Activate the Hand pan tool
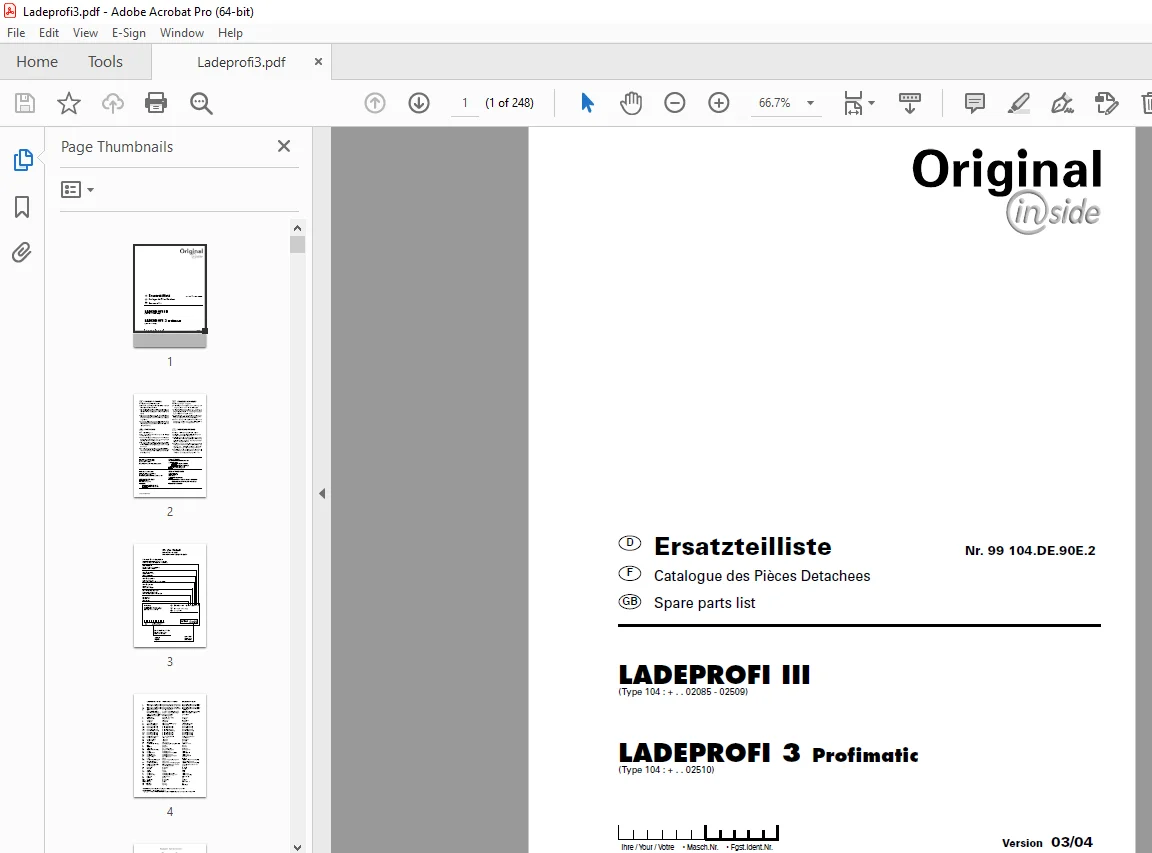Screen dimensions: 1152x853 point(630,103)
